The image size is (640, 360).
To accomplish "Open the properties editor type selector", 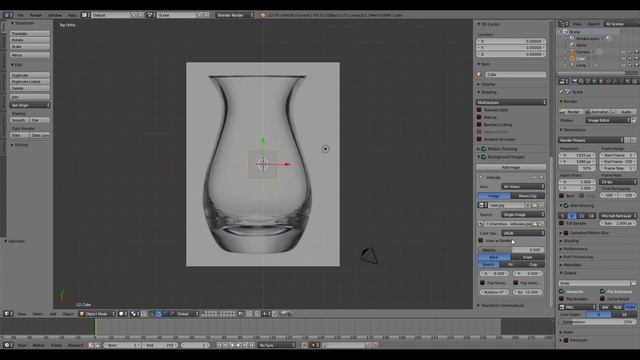I will coord(564,82).
